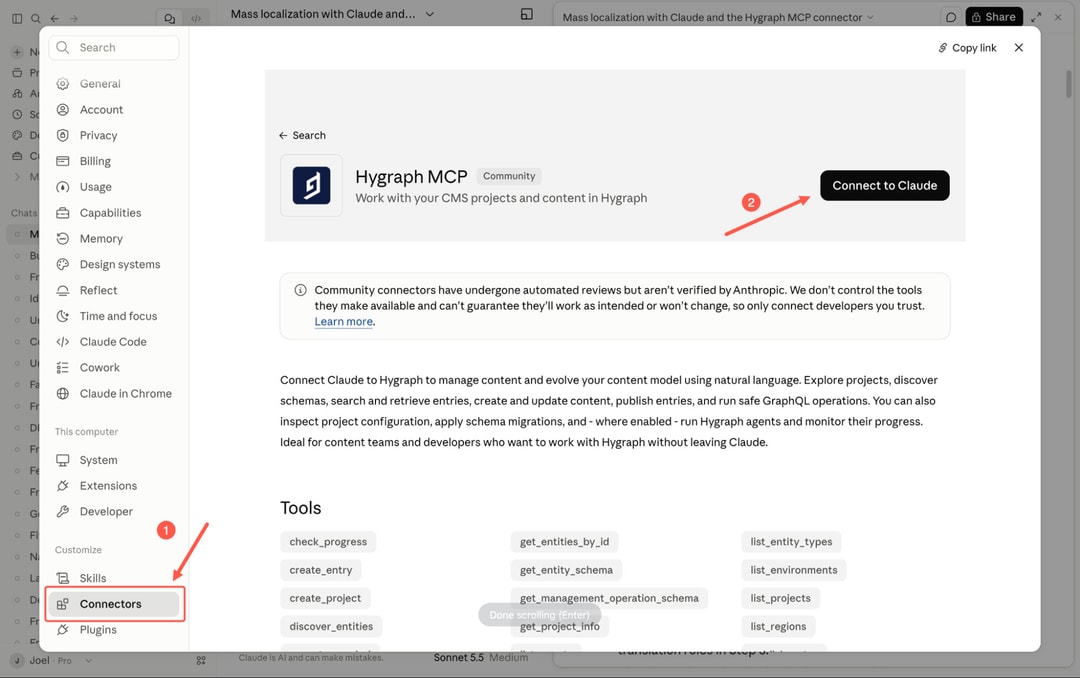The height and width of the screenshot is (678, 1080).
Task: Click the Extensions plug icon
Action: (x=63, y=486)
